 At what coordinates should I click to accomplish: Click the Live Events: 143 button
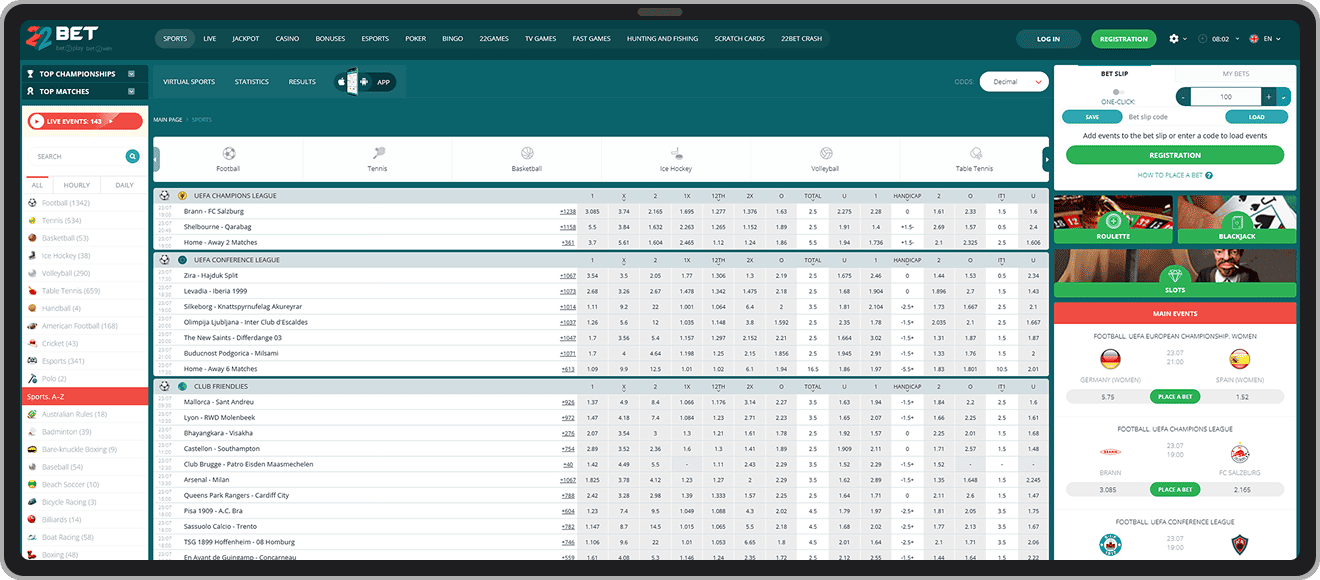(x=86, y=121)
